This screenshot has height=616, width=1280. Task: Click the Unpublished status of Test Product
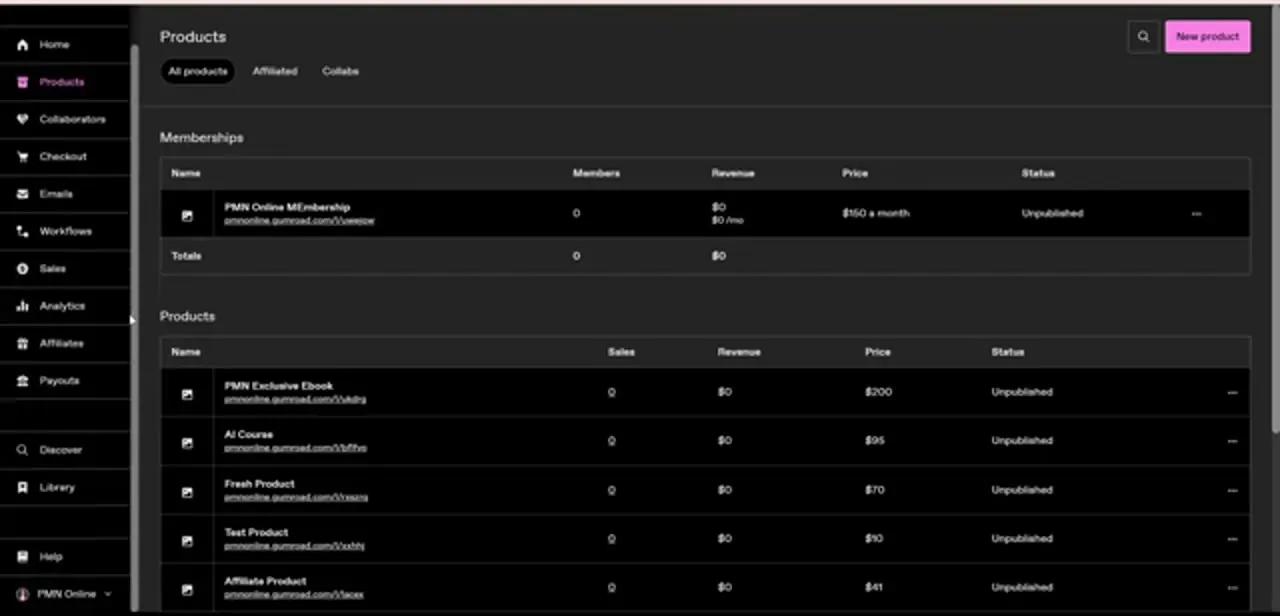(x=1022, y=539)
